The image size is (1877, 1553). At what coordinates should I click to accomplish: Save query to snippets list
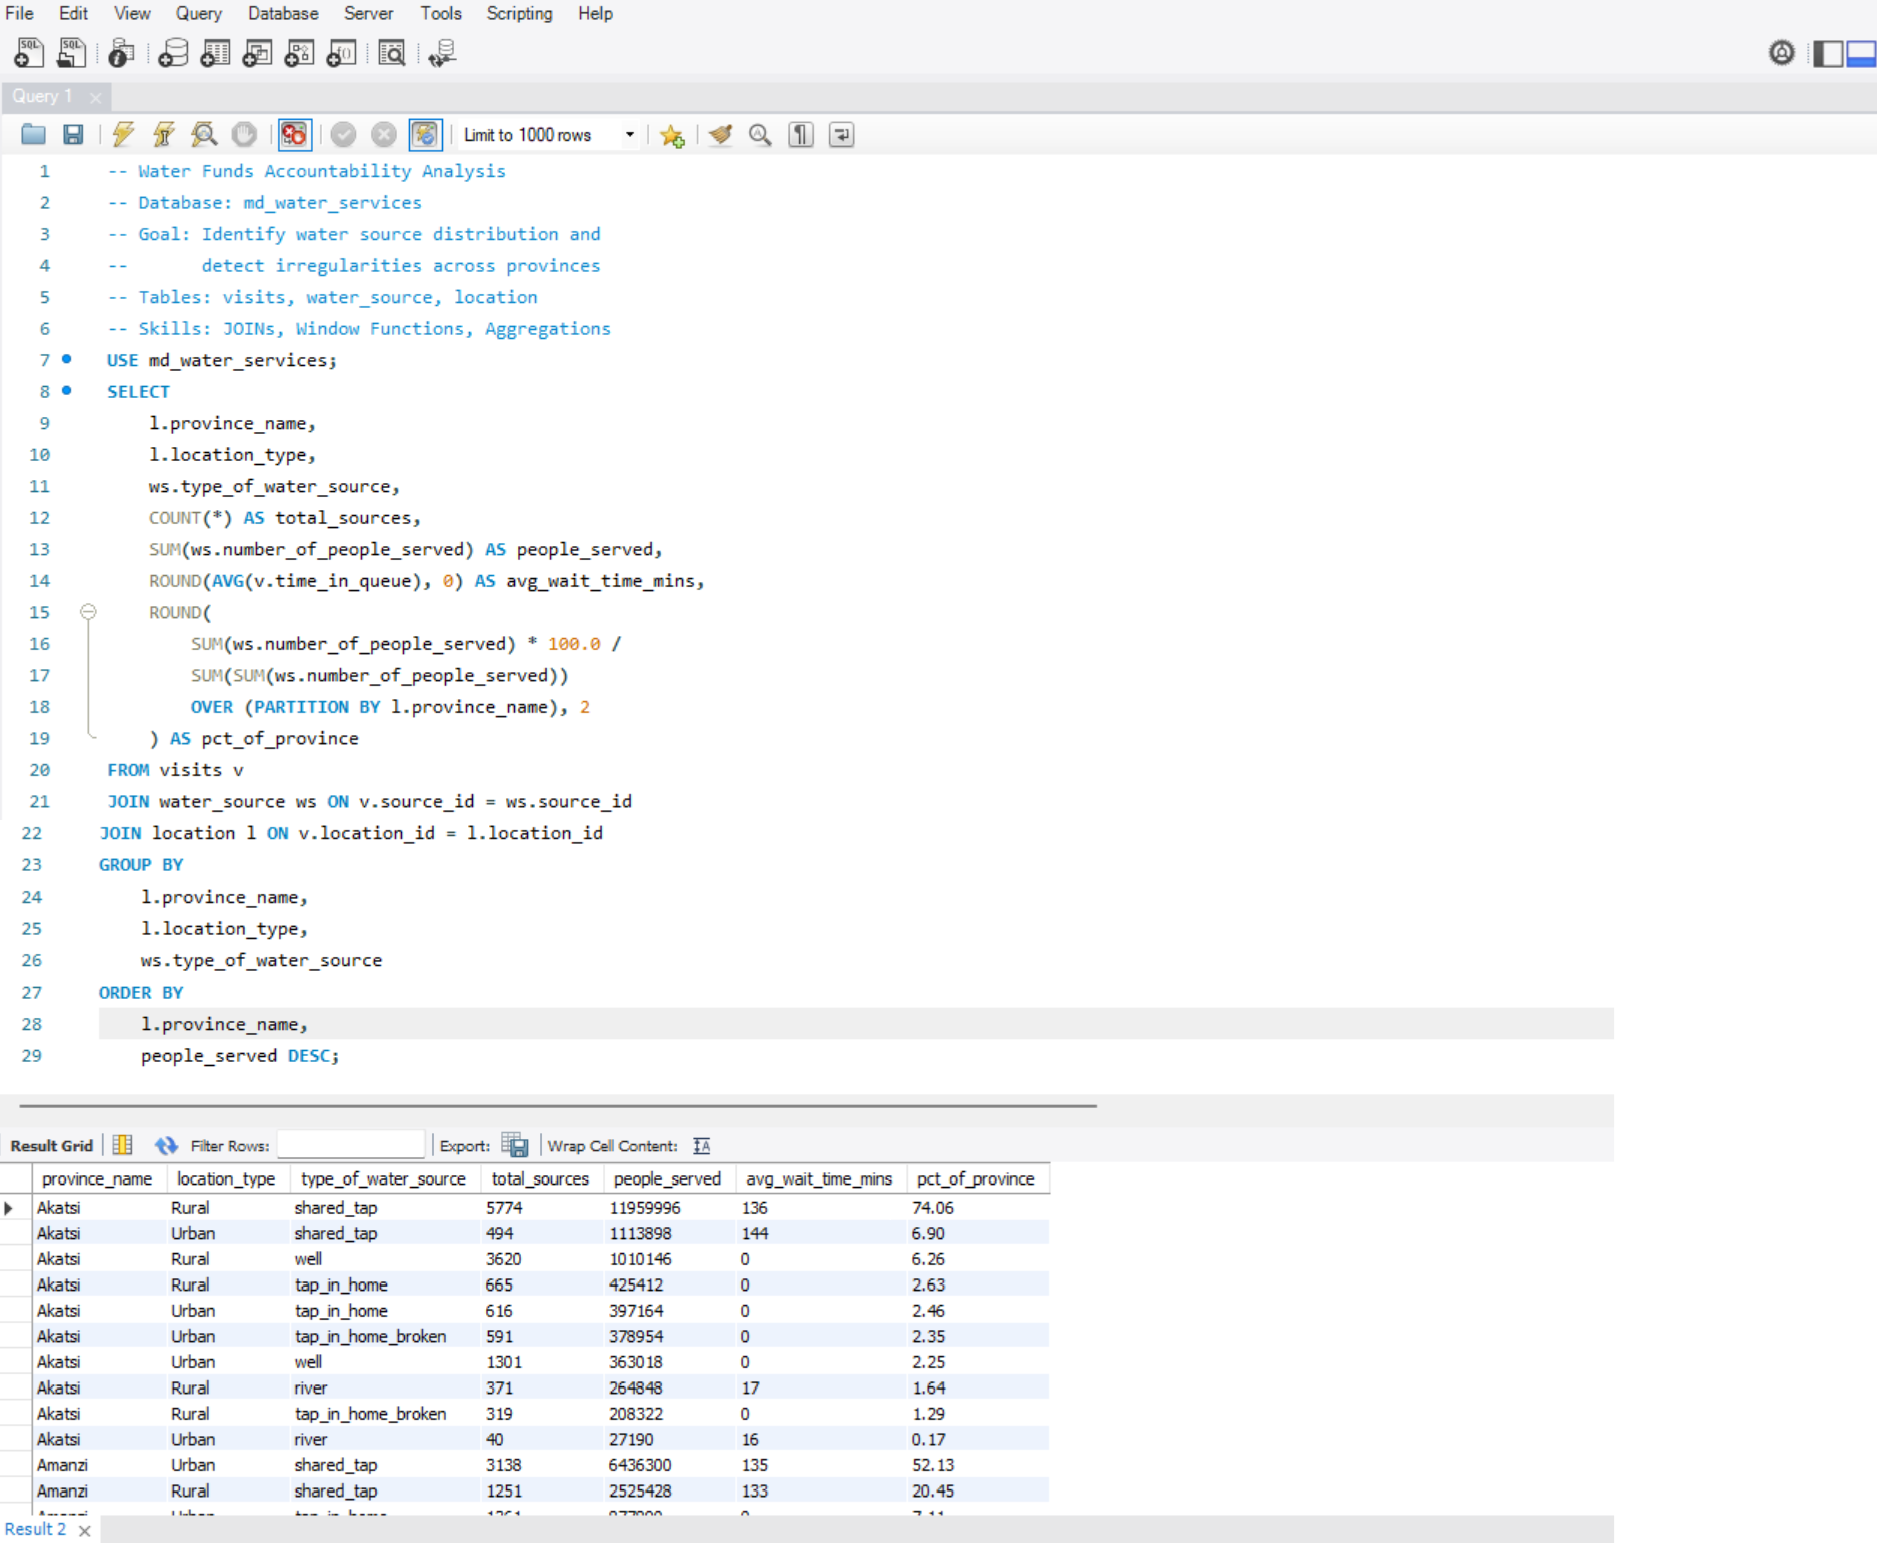pos(672,135)
